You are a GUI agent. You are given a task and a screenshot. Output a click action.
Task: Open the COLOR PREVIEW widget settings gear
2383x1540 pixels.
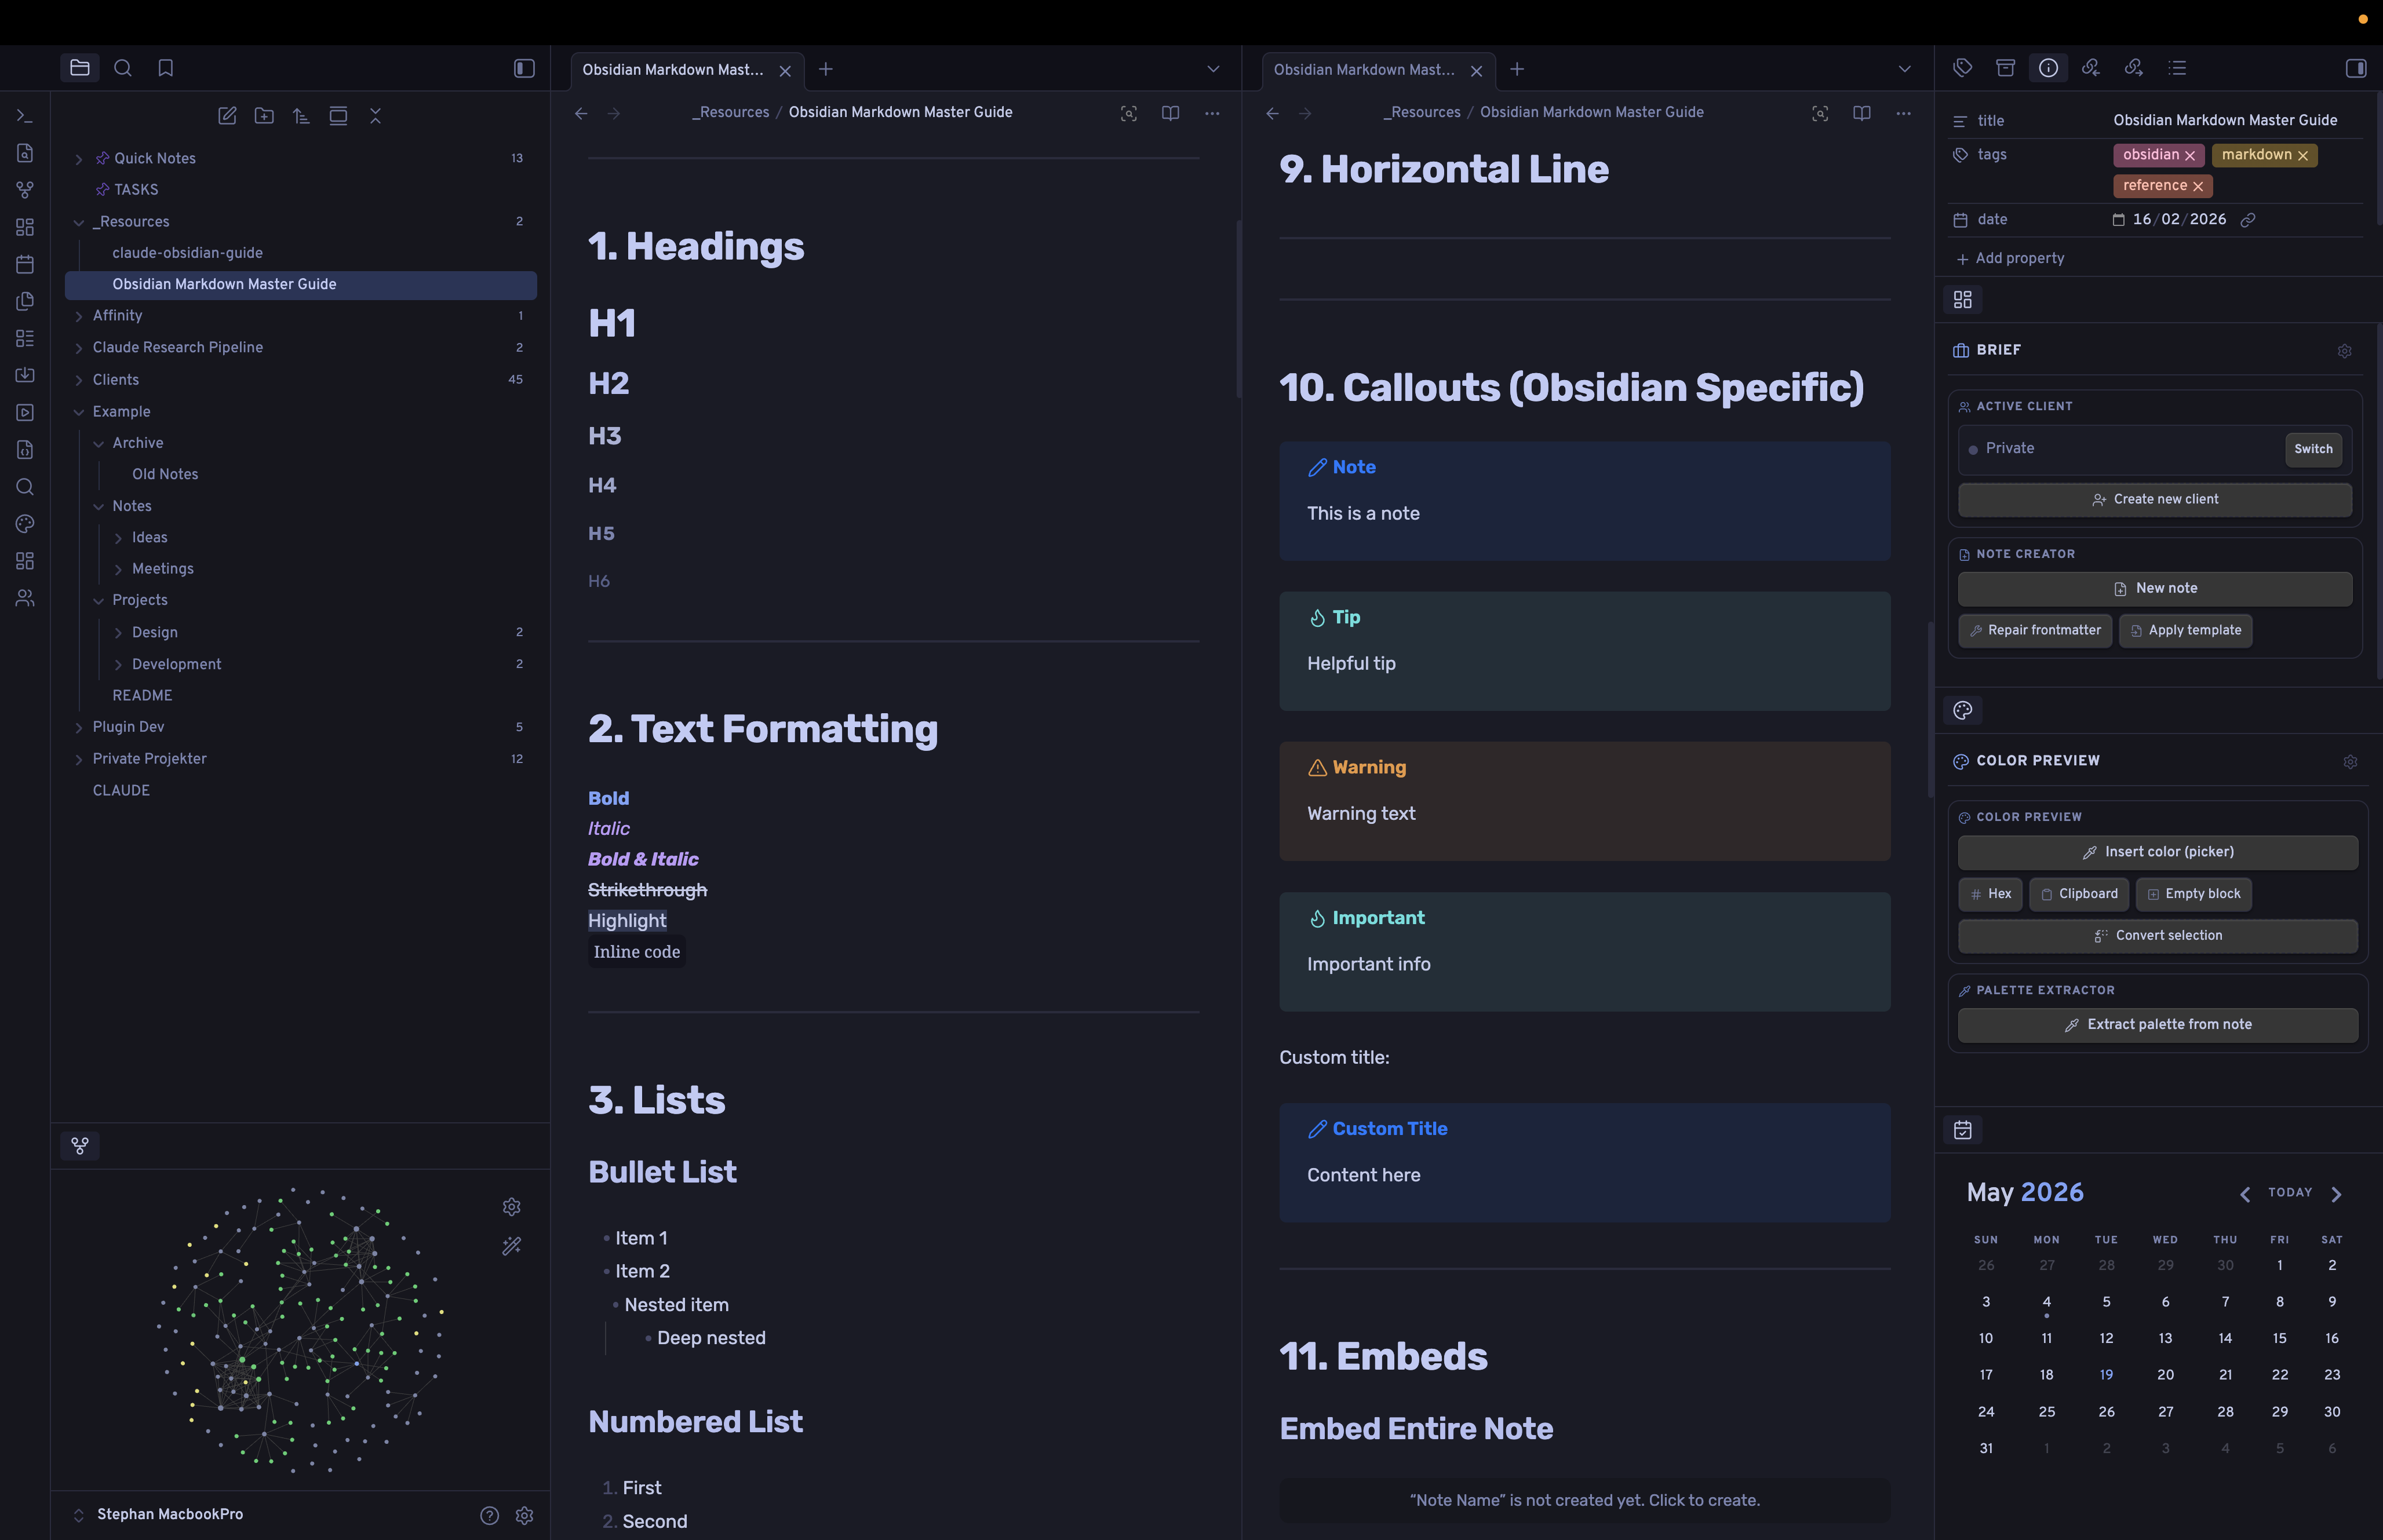(x=2351, y=762)
